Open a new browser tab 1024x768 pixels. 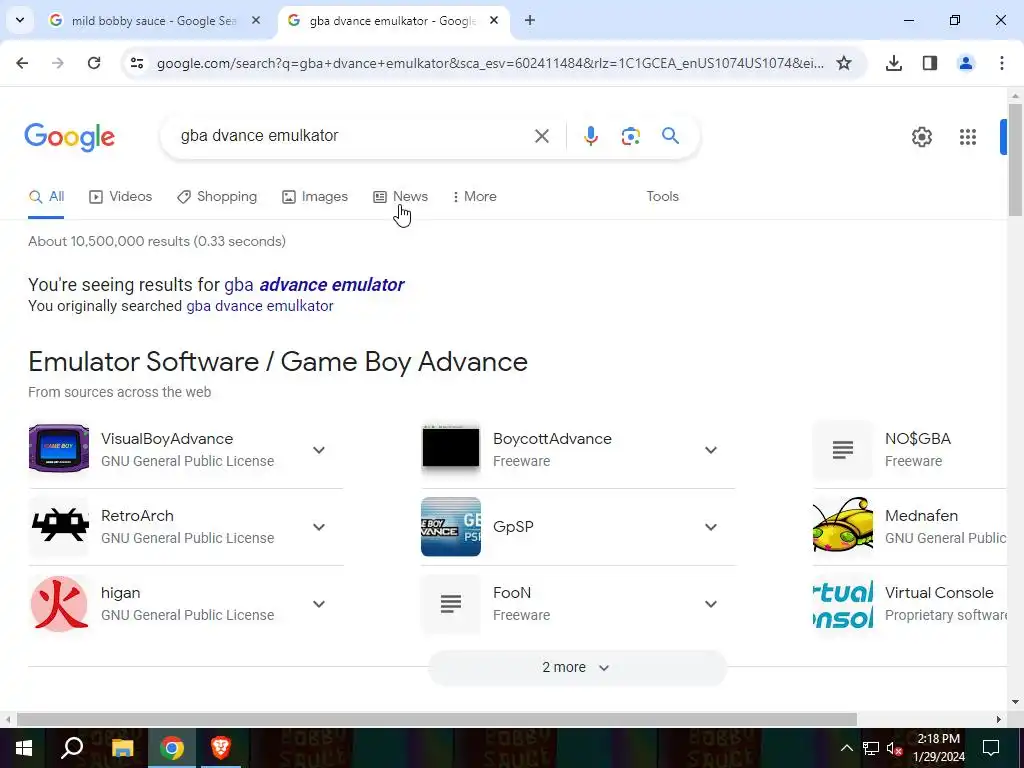point(530,20)
